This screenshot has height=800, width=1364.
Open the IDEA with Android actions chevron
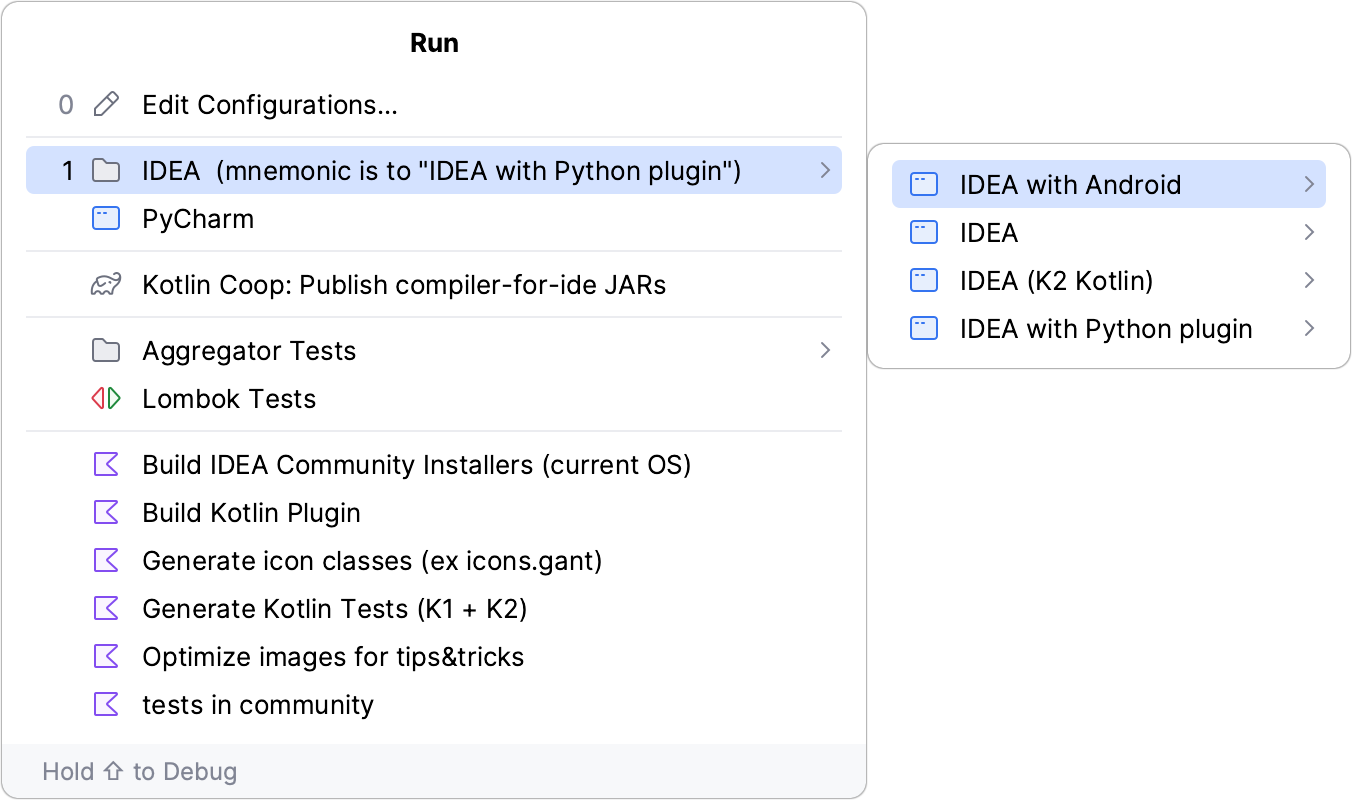pos(1309,185)
